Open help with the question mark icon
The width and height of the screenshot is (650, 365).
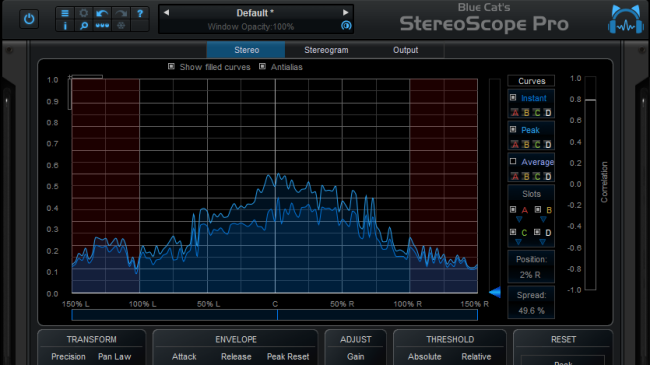click(140, 13)
